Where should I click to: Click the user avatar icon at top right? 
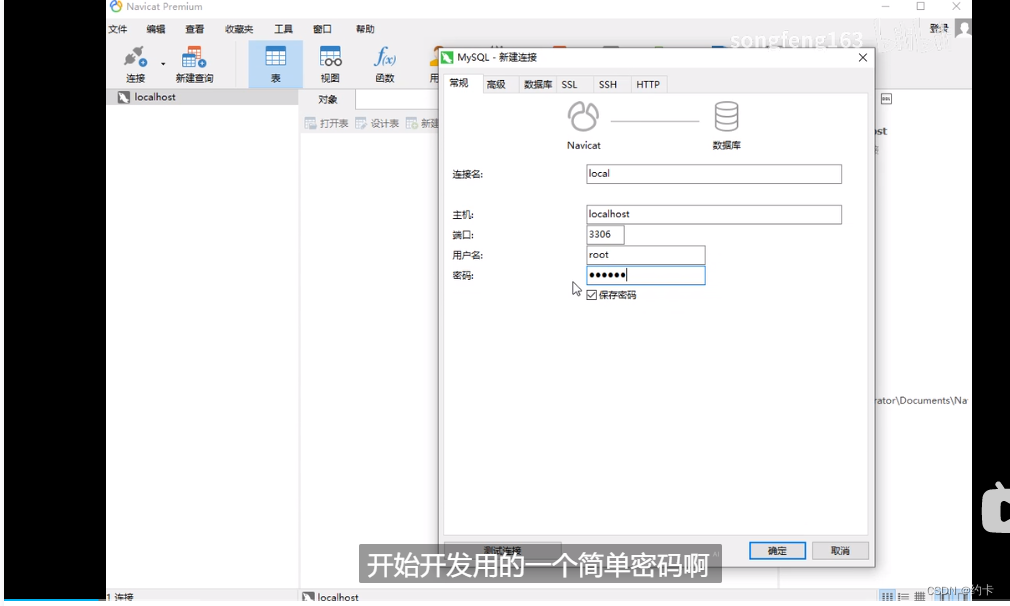pos(963,28)
